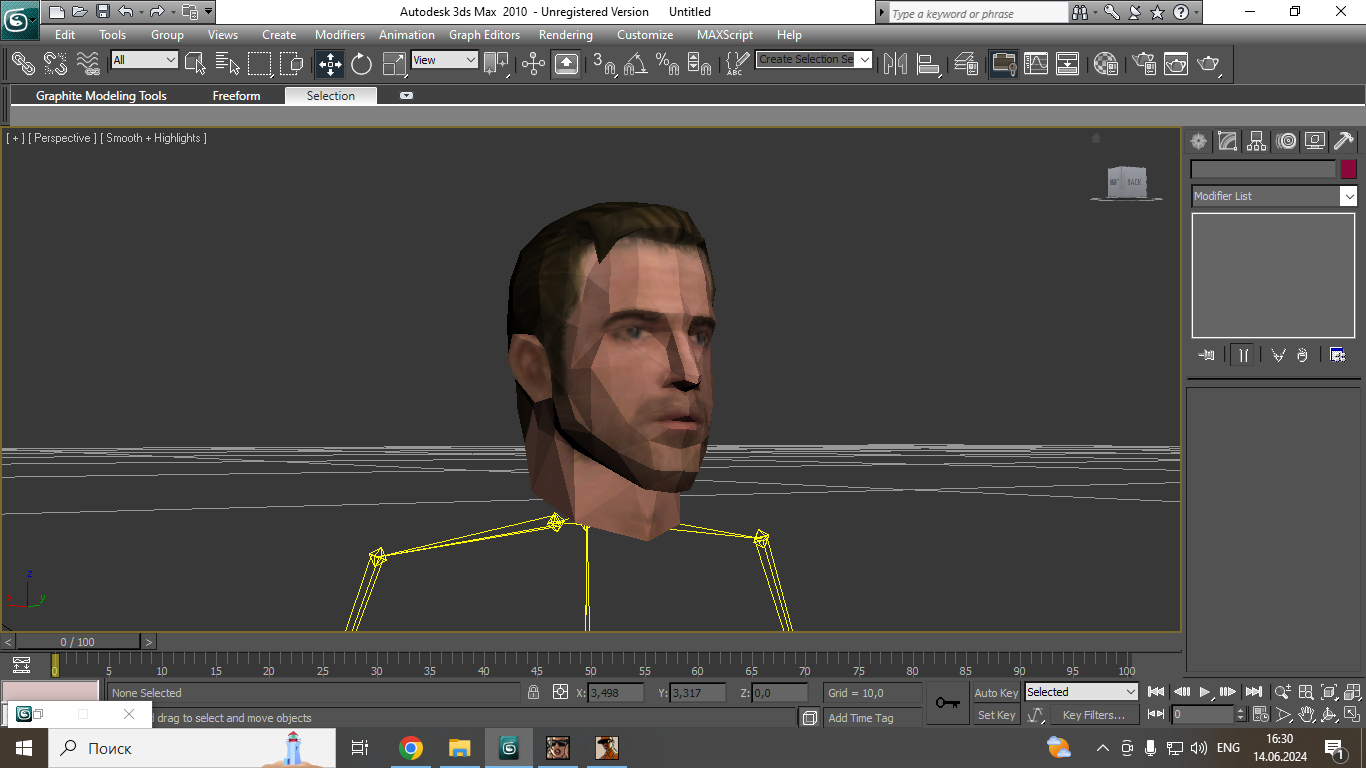Open the Curve Editor icon
1366x768 pixels.
click(x=1036, y=64)
